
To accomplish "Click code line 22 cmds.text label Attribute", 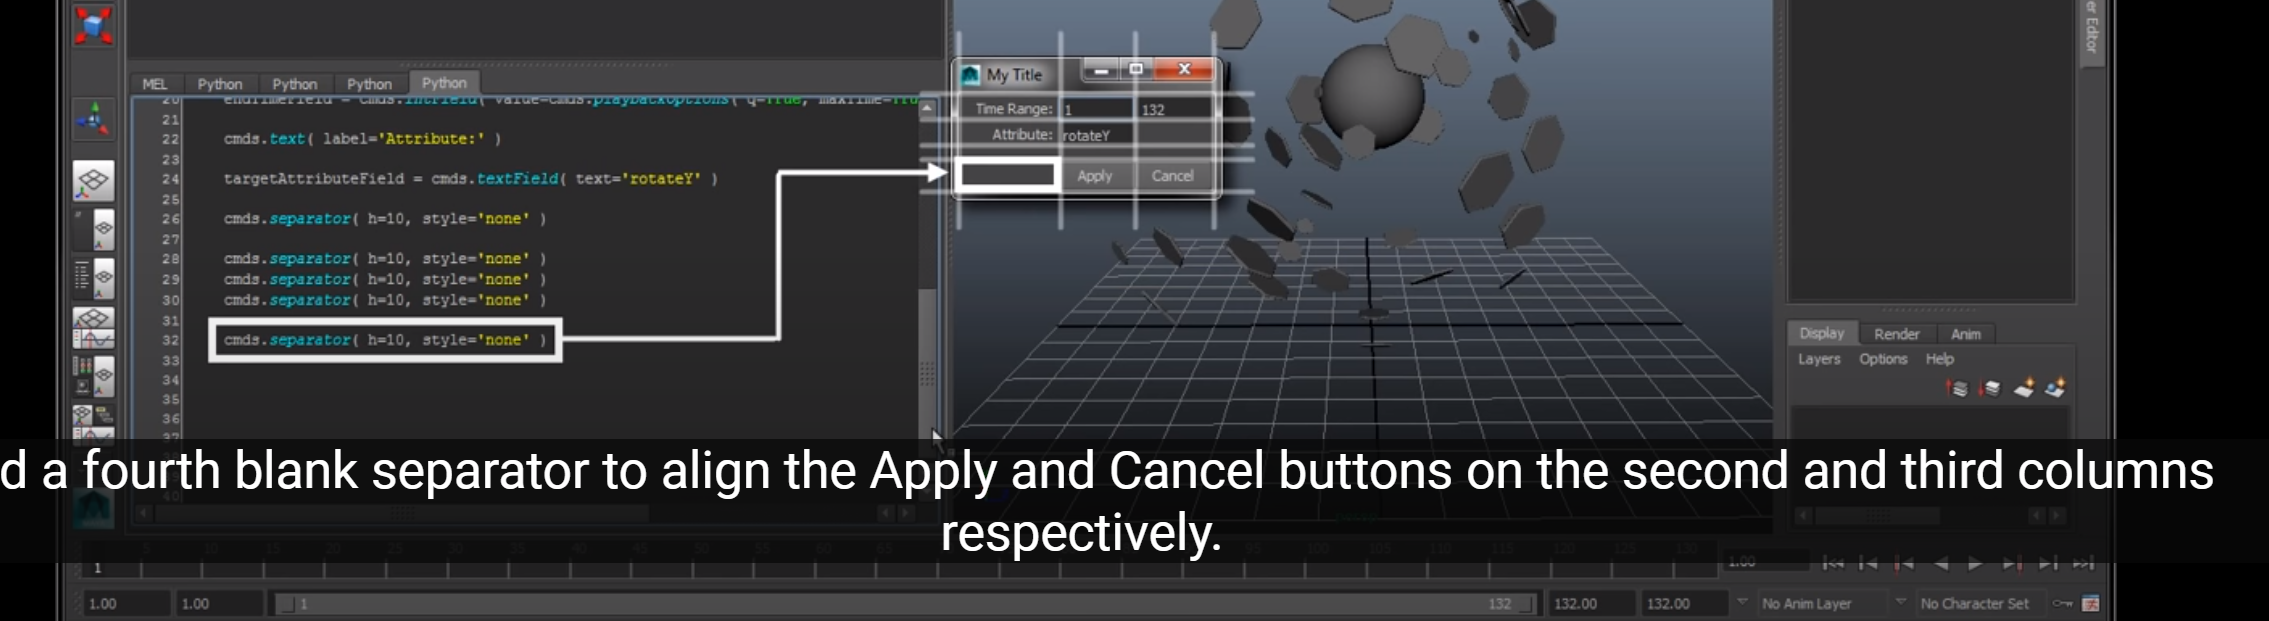I will (363, 139).
